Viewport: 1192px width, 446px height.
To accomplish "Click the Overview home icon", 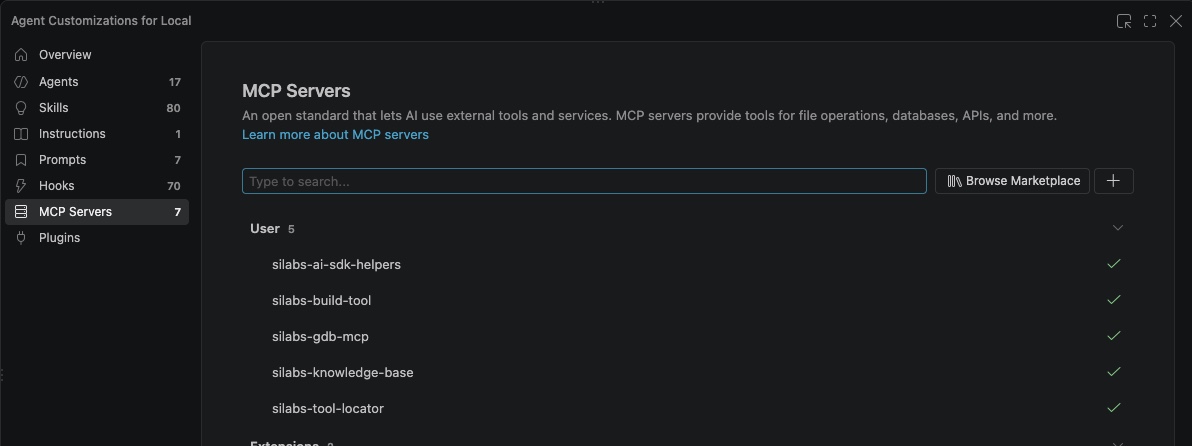I will point(21,55).
